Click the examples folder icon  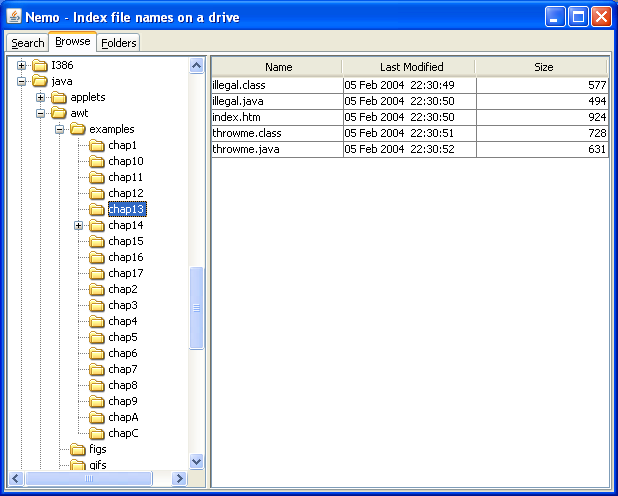pyautogui.click(x=78, y=129)
